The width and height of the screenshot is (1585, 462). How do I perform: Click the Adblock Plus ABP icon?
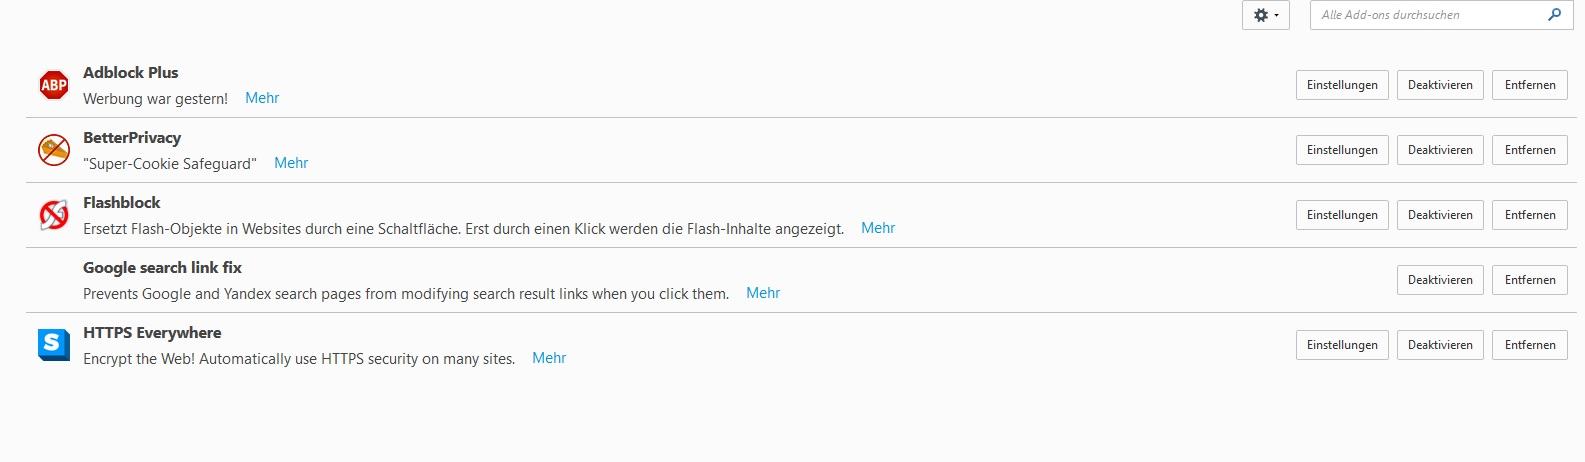[53, 85]
